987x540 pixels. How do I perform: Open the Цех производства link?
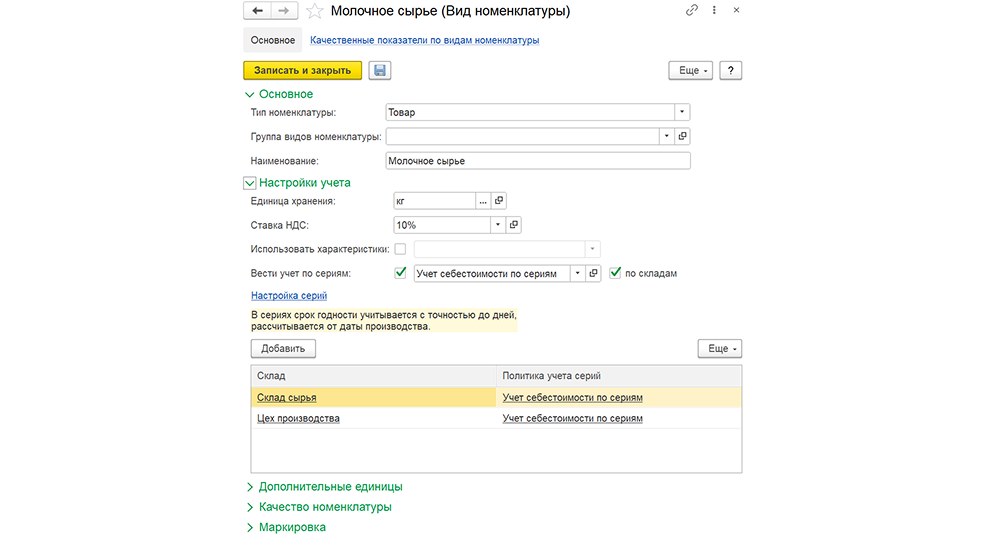[x=298, y=419]
